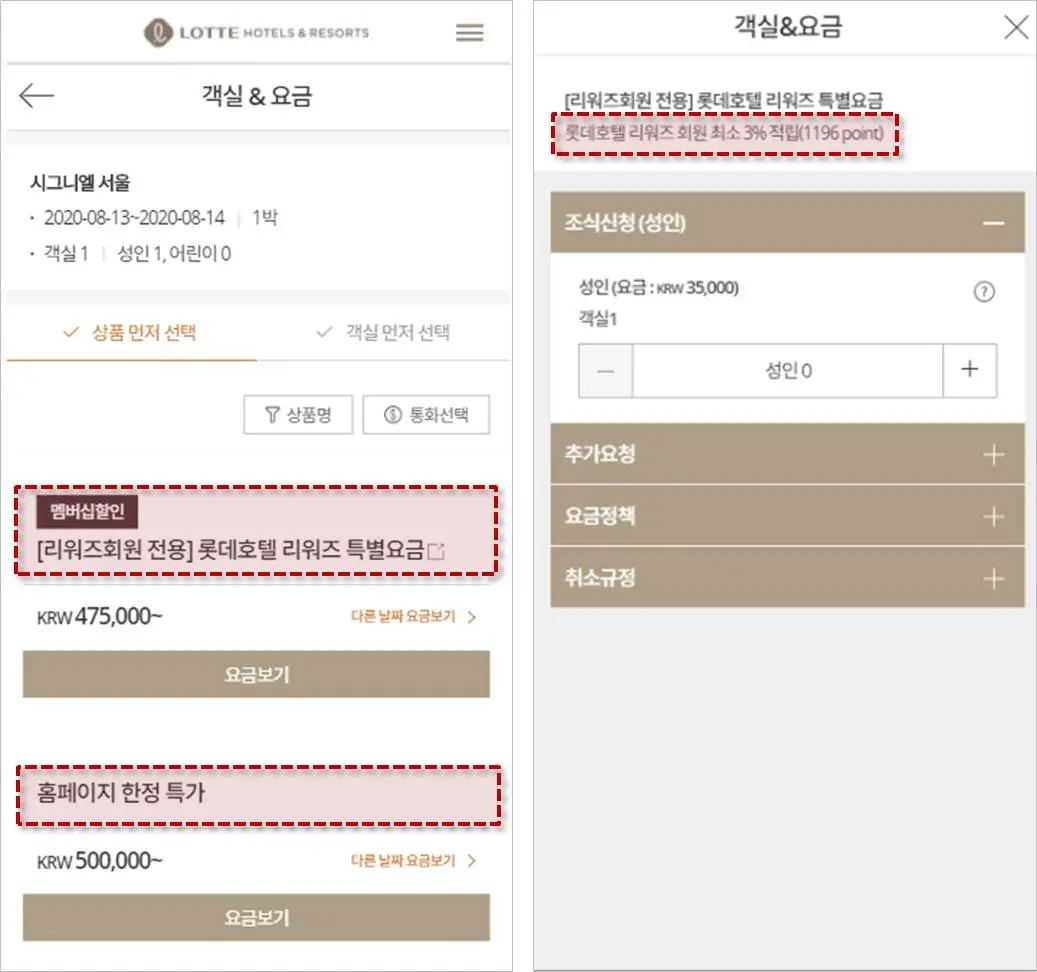This screenshot has width=1037, height=972.
Task: Open 다른 날짜 요금보기 for 500,000 rate
Action: click(413, 860)
